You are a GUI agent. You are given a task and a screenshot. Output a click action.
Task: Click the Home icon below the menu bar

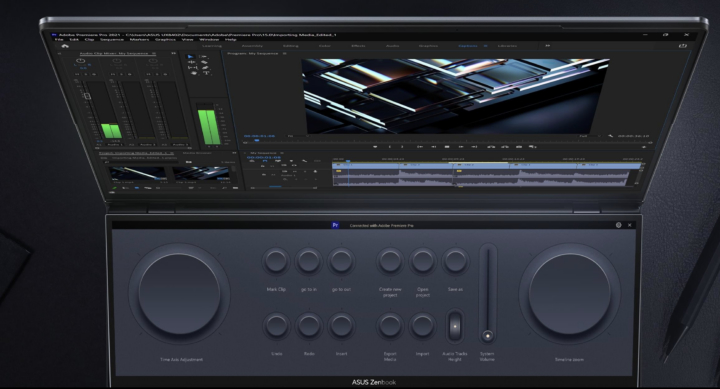click(65, 46)
